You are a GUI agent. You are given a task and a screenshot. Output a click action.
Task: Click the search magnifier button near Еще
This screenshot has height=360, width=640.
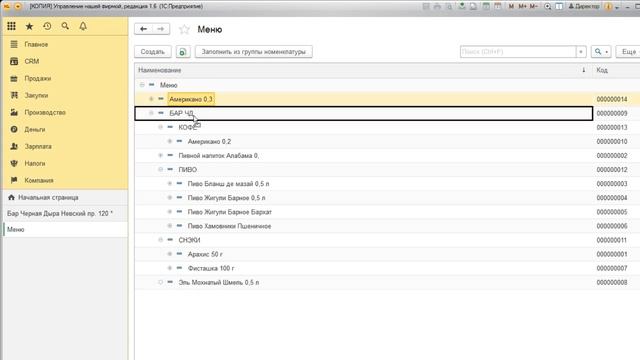pos(600,51)
